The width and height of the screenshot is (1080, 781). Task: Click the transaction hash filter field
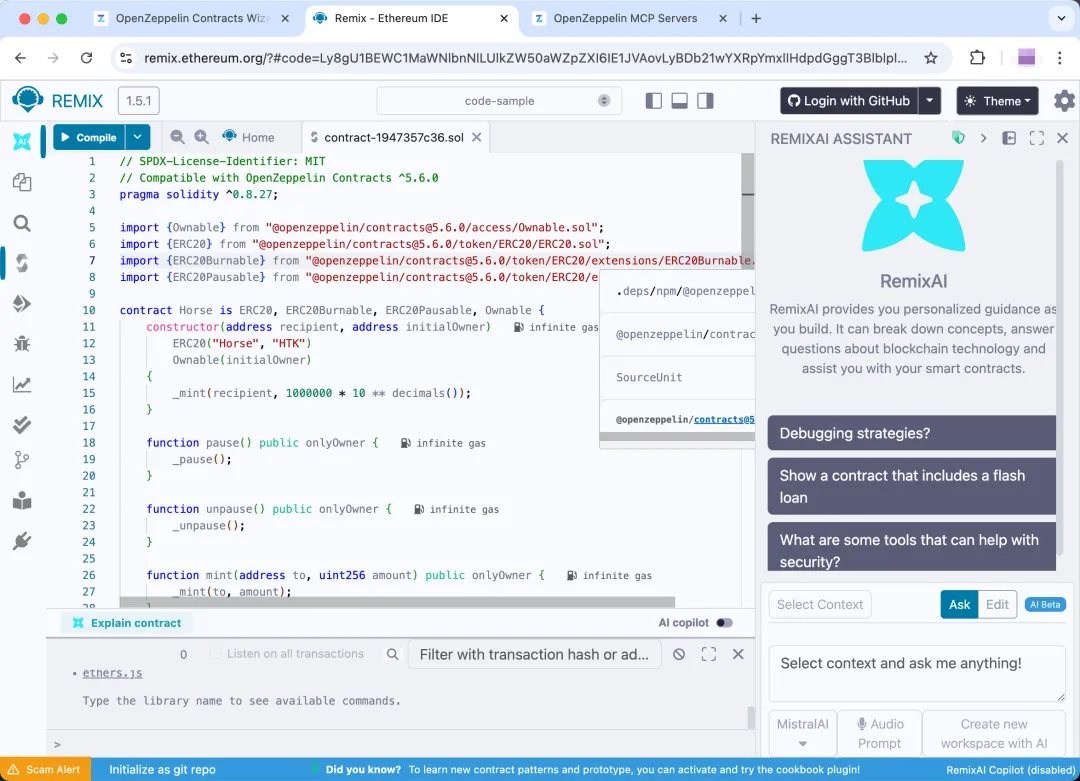tap(534, 654)
